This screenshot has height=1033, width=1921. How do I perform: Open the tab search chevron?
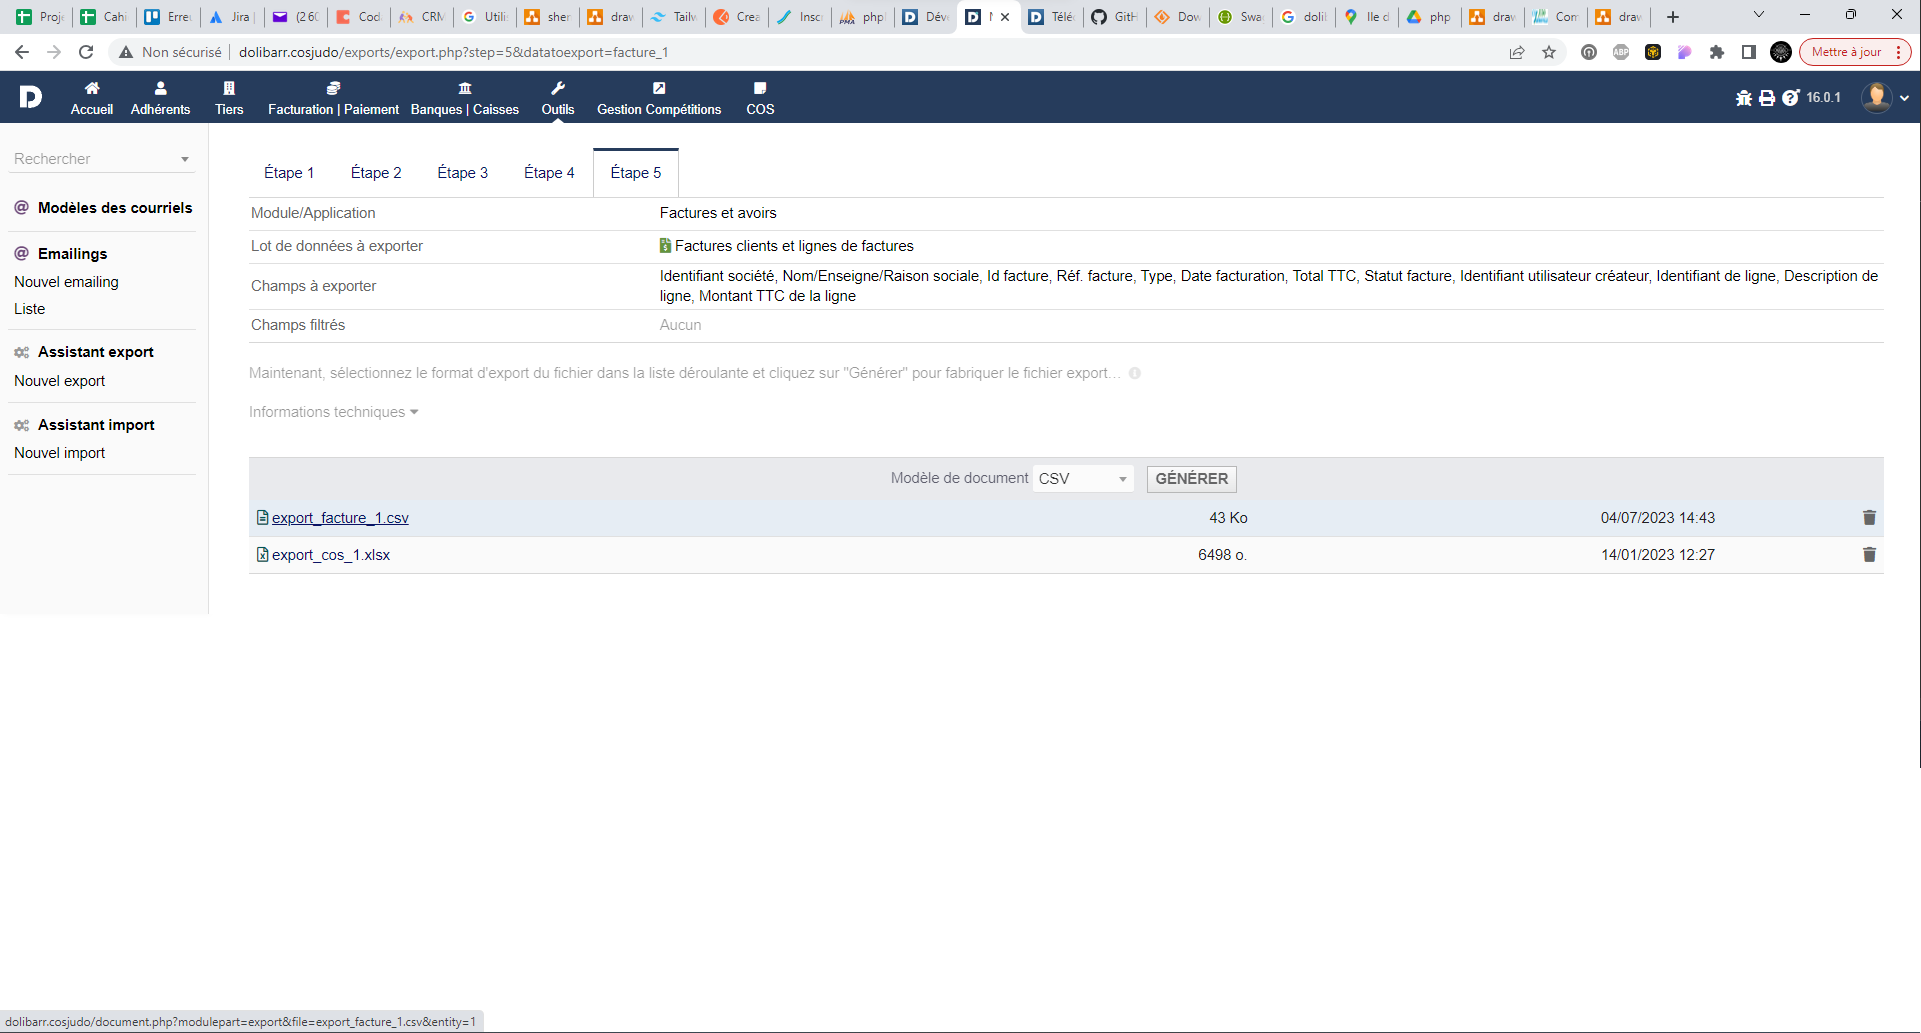[1759, 15]
